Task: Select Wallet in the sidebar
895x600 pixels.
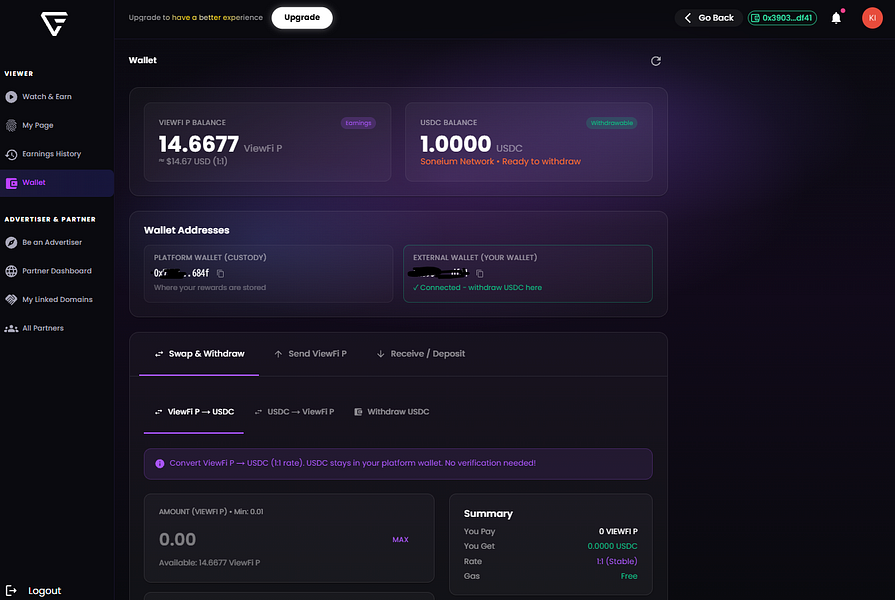Action: pyautogui.click(x=57, y=183)
